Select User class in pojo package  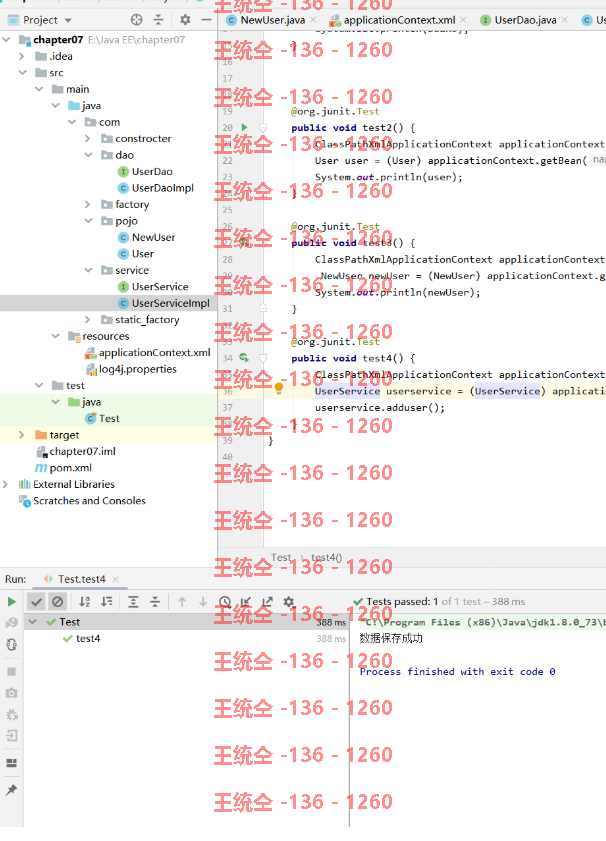143,254
